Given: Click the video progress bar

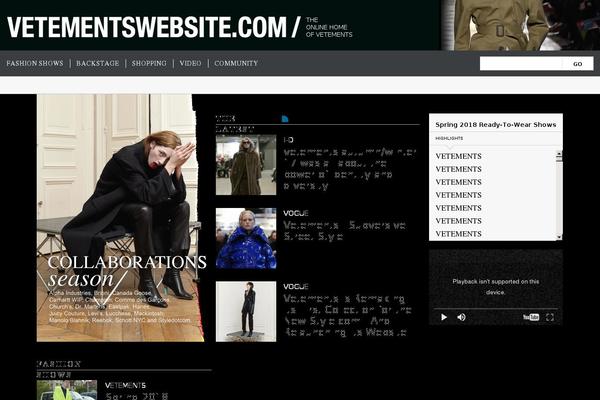Looking at the screenshot, I should [496, 309].
